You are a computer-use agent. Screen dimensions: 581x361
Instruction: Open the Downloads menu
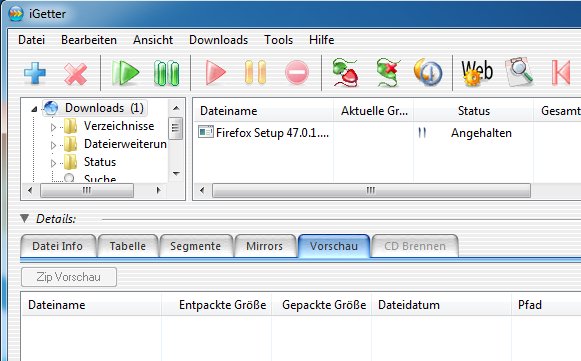point(219,40)
